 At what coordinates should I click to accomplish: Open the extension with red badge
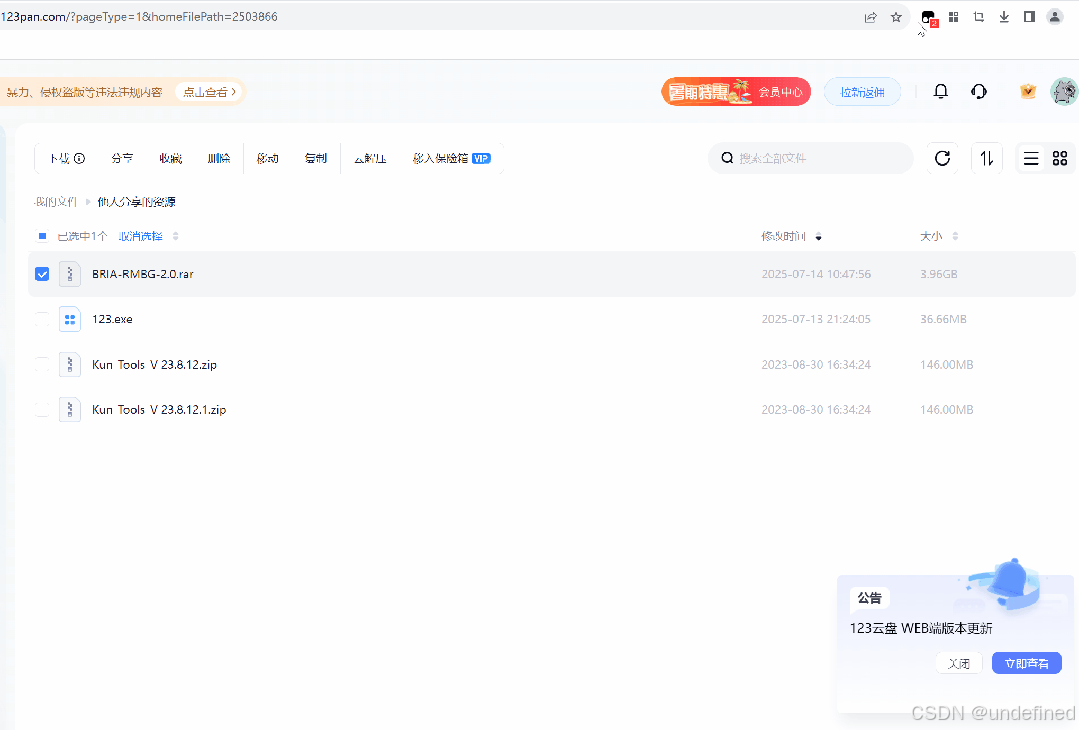pos(928,18)
